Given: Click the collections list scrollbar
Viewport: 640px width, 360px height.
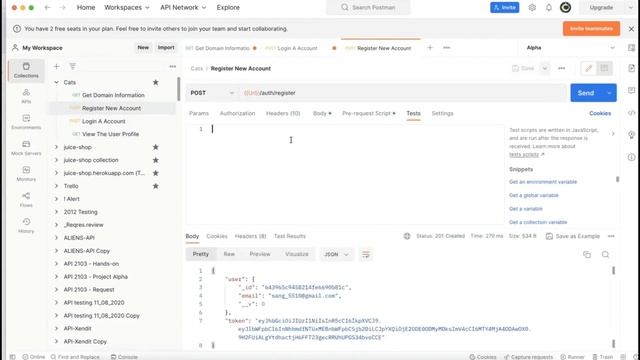Looking at the screenshot, I should (x=178, y=89).
